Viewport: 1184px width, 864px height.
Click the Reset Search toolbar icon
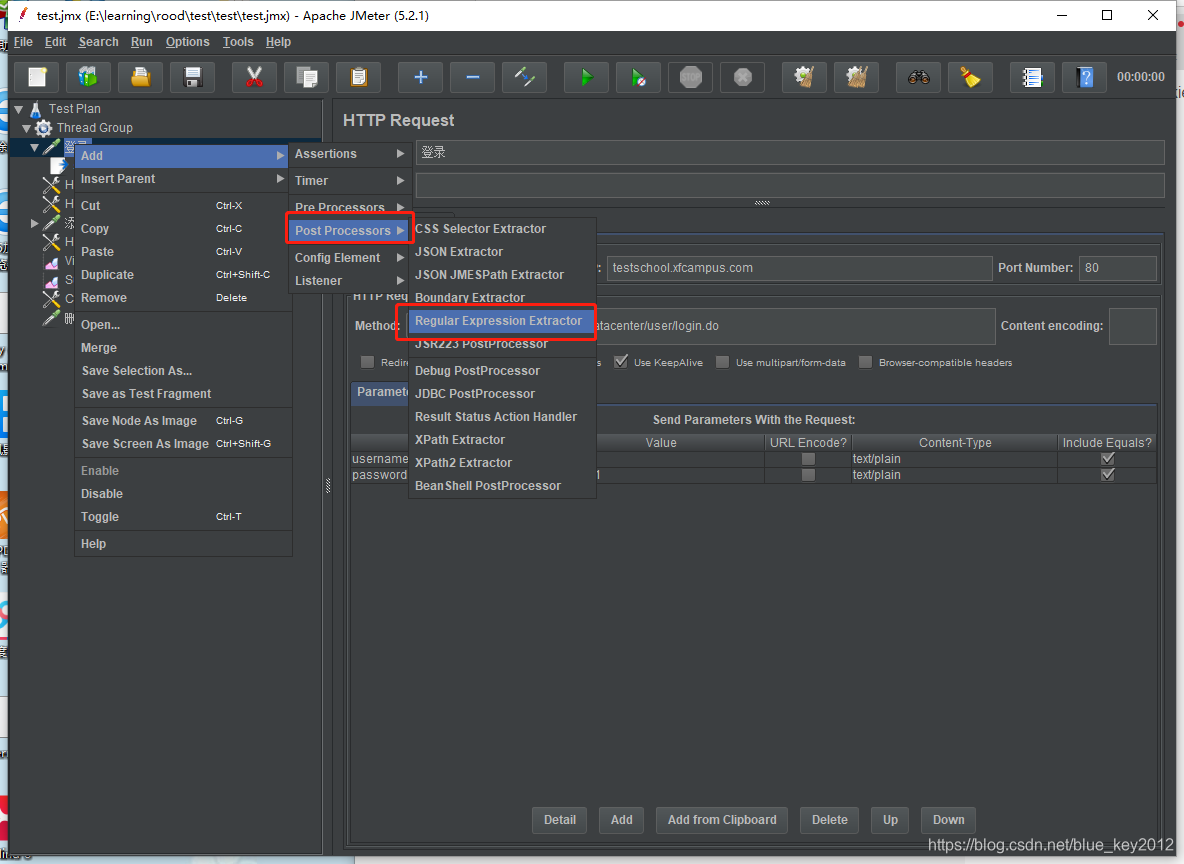[970, 77]
